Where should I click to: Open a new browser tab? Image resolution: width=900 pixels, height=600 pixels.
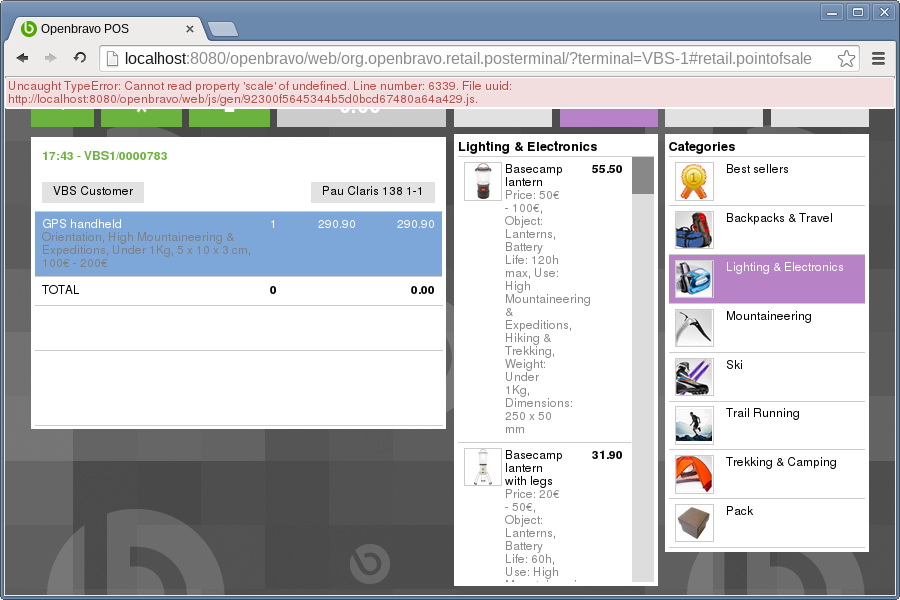223,29
